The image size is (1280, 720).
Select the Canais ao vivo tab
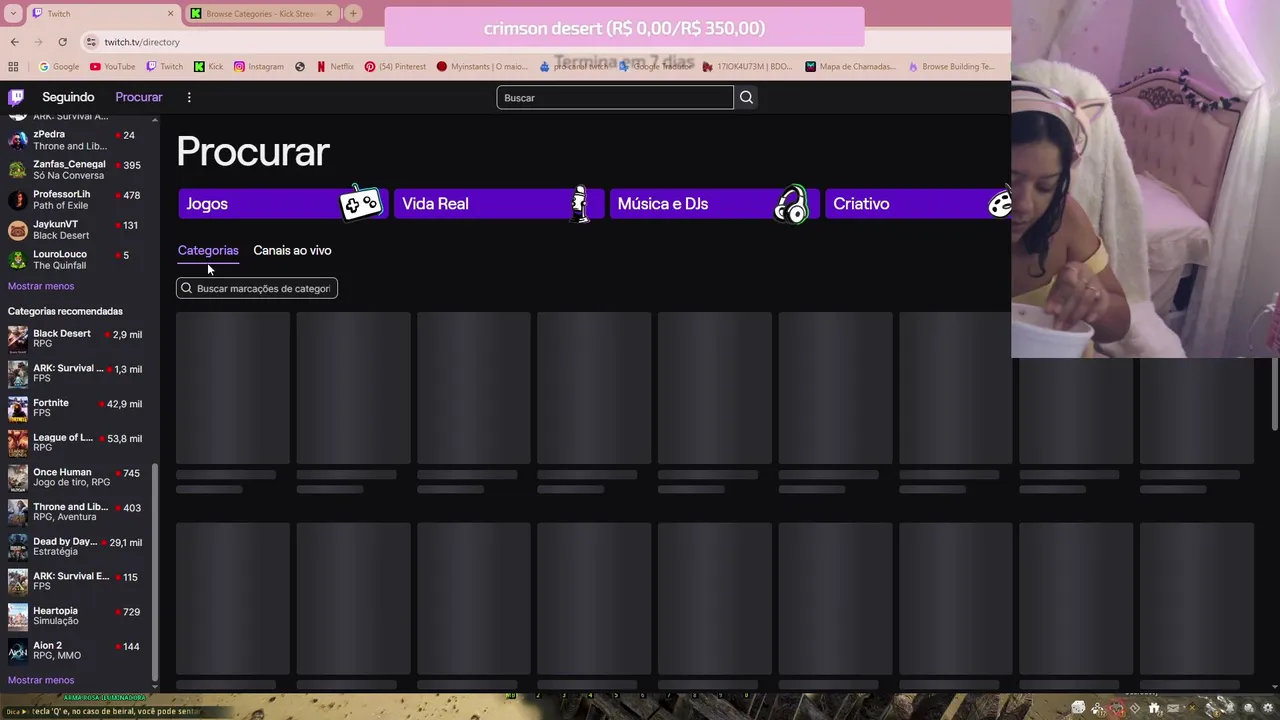(292, 250)
